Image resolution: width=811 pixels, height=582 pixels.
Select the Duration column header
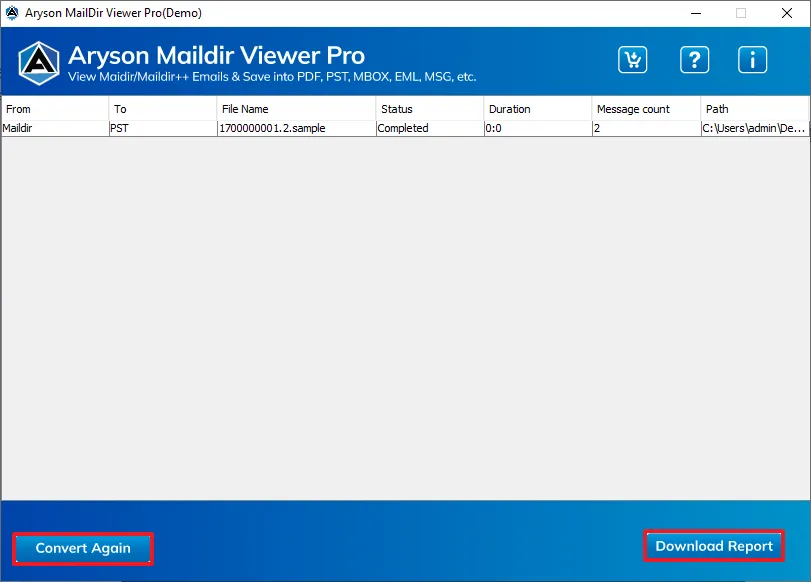538,109
